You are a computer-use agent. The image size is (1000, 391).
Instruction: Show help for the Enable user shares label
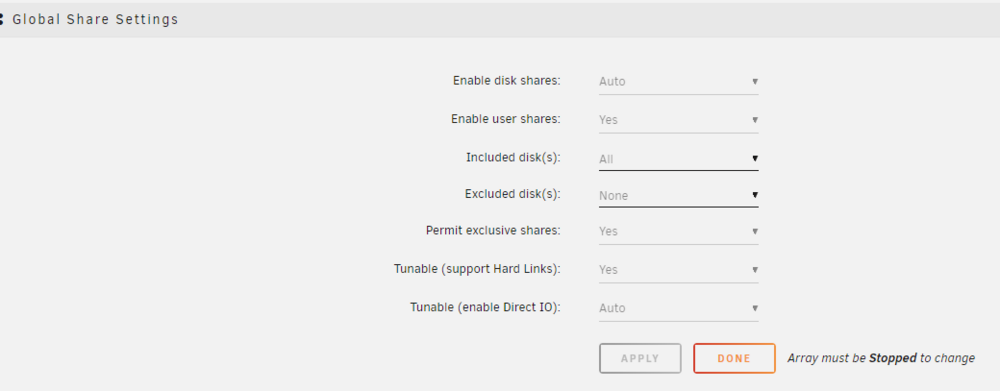[506, 119]
